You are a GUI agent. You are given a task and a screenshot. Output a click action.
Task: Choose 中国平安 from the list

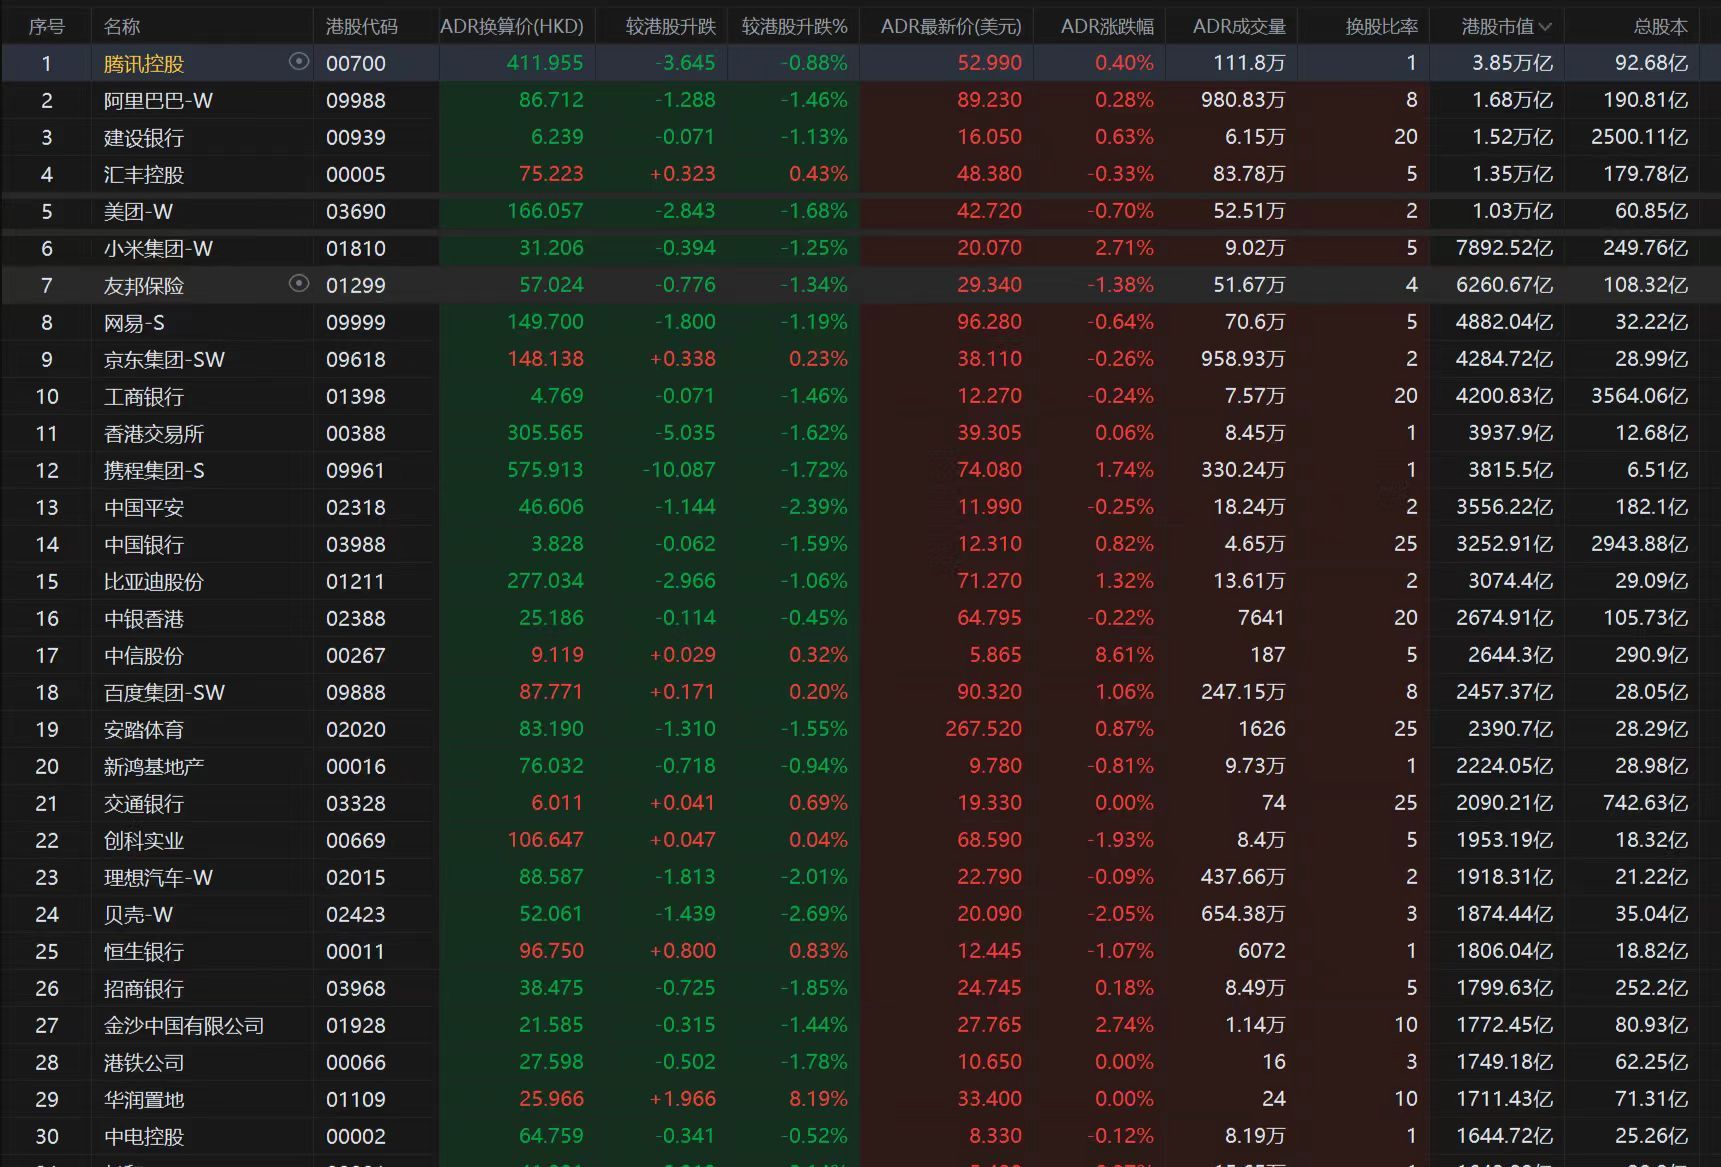144,508
